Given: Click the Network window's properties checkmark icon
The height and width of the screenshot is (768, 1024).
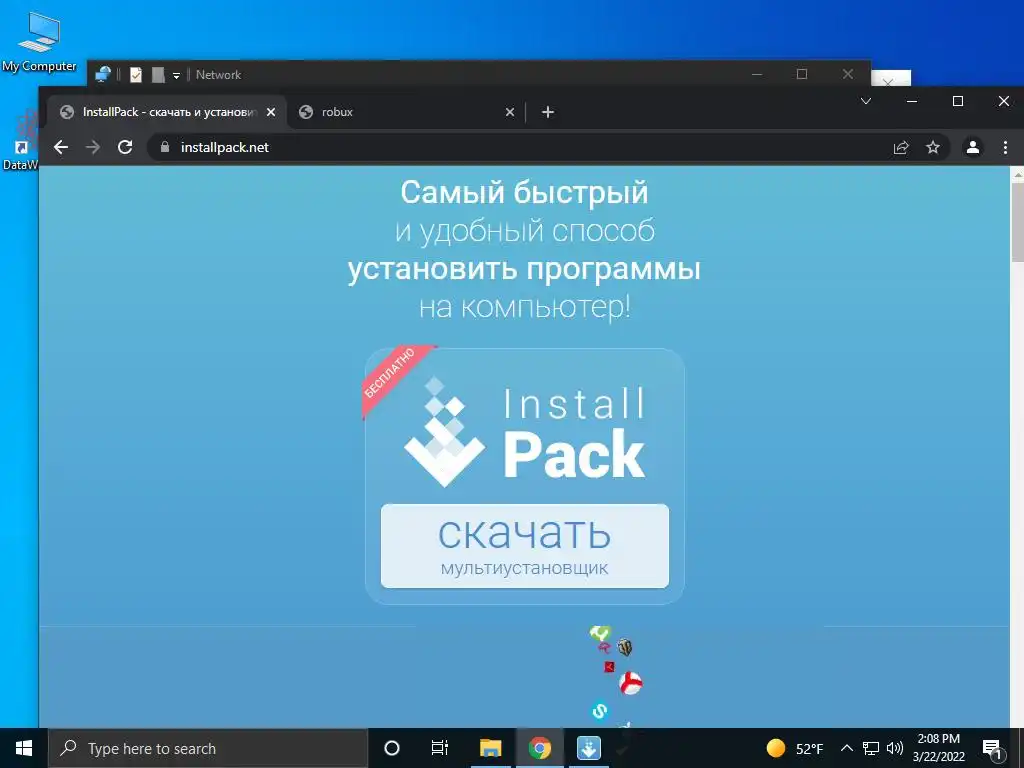Looking at the screenshot, I should pyautogui.click(x=136, y=75).
